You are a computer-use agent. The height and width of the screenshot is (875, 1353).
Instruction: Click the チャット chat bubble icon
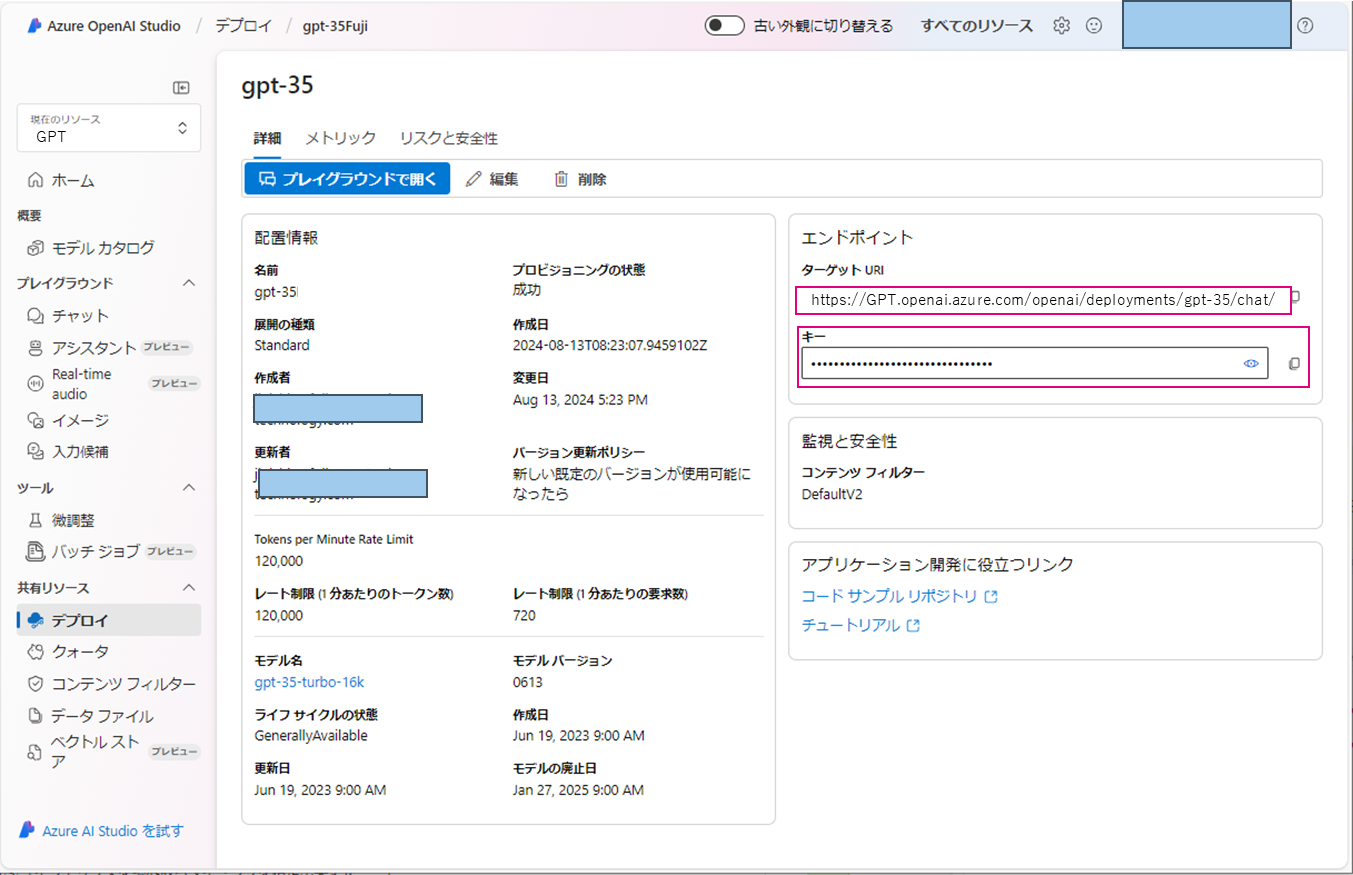click(36, 316)
